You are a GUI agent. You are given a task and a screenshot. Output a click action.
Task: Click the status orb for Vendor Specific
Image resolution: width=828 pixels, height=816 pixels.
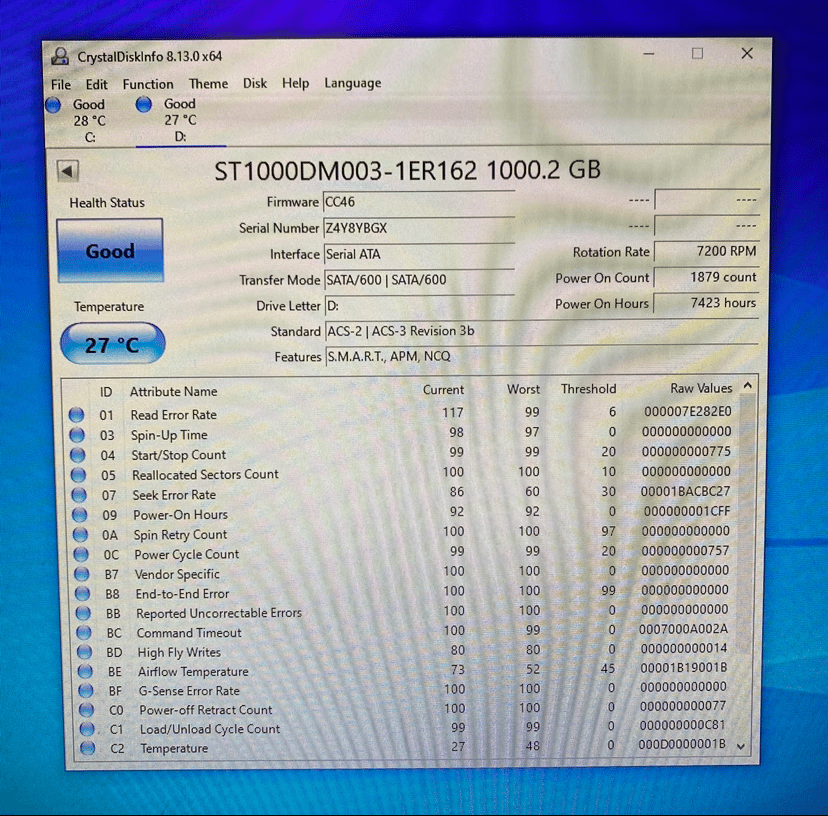82,574
